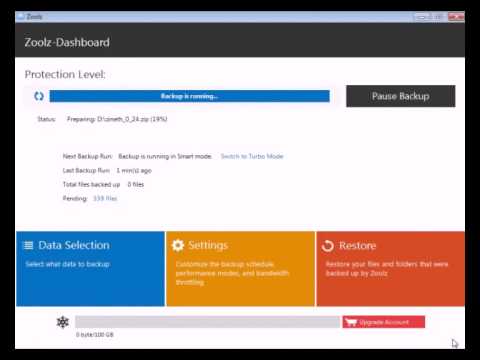
Task: Open the Data Selection tile
Action: click(x=90, y=269)
